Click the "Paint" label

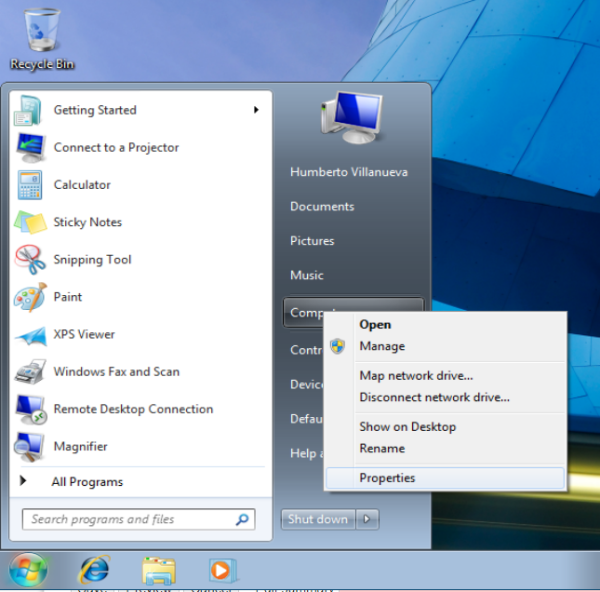(x=68, y=297)
